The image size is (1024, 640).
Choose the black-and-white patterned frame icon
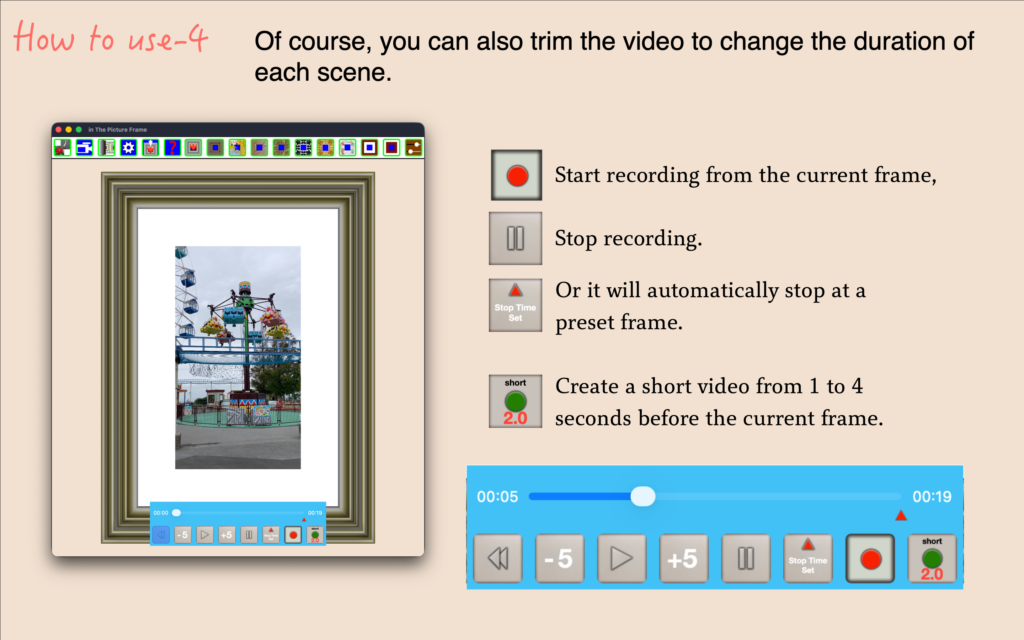pyautogui.click(x=304, y=148)
